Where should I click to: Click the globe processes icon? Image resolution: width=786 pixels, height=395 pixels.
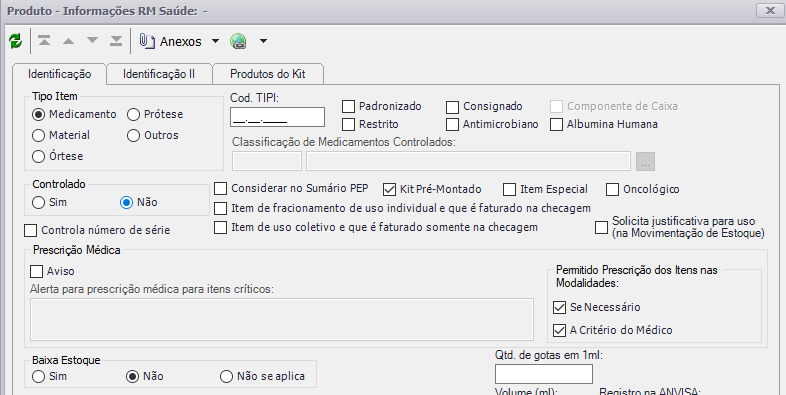(239, 41)
